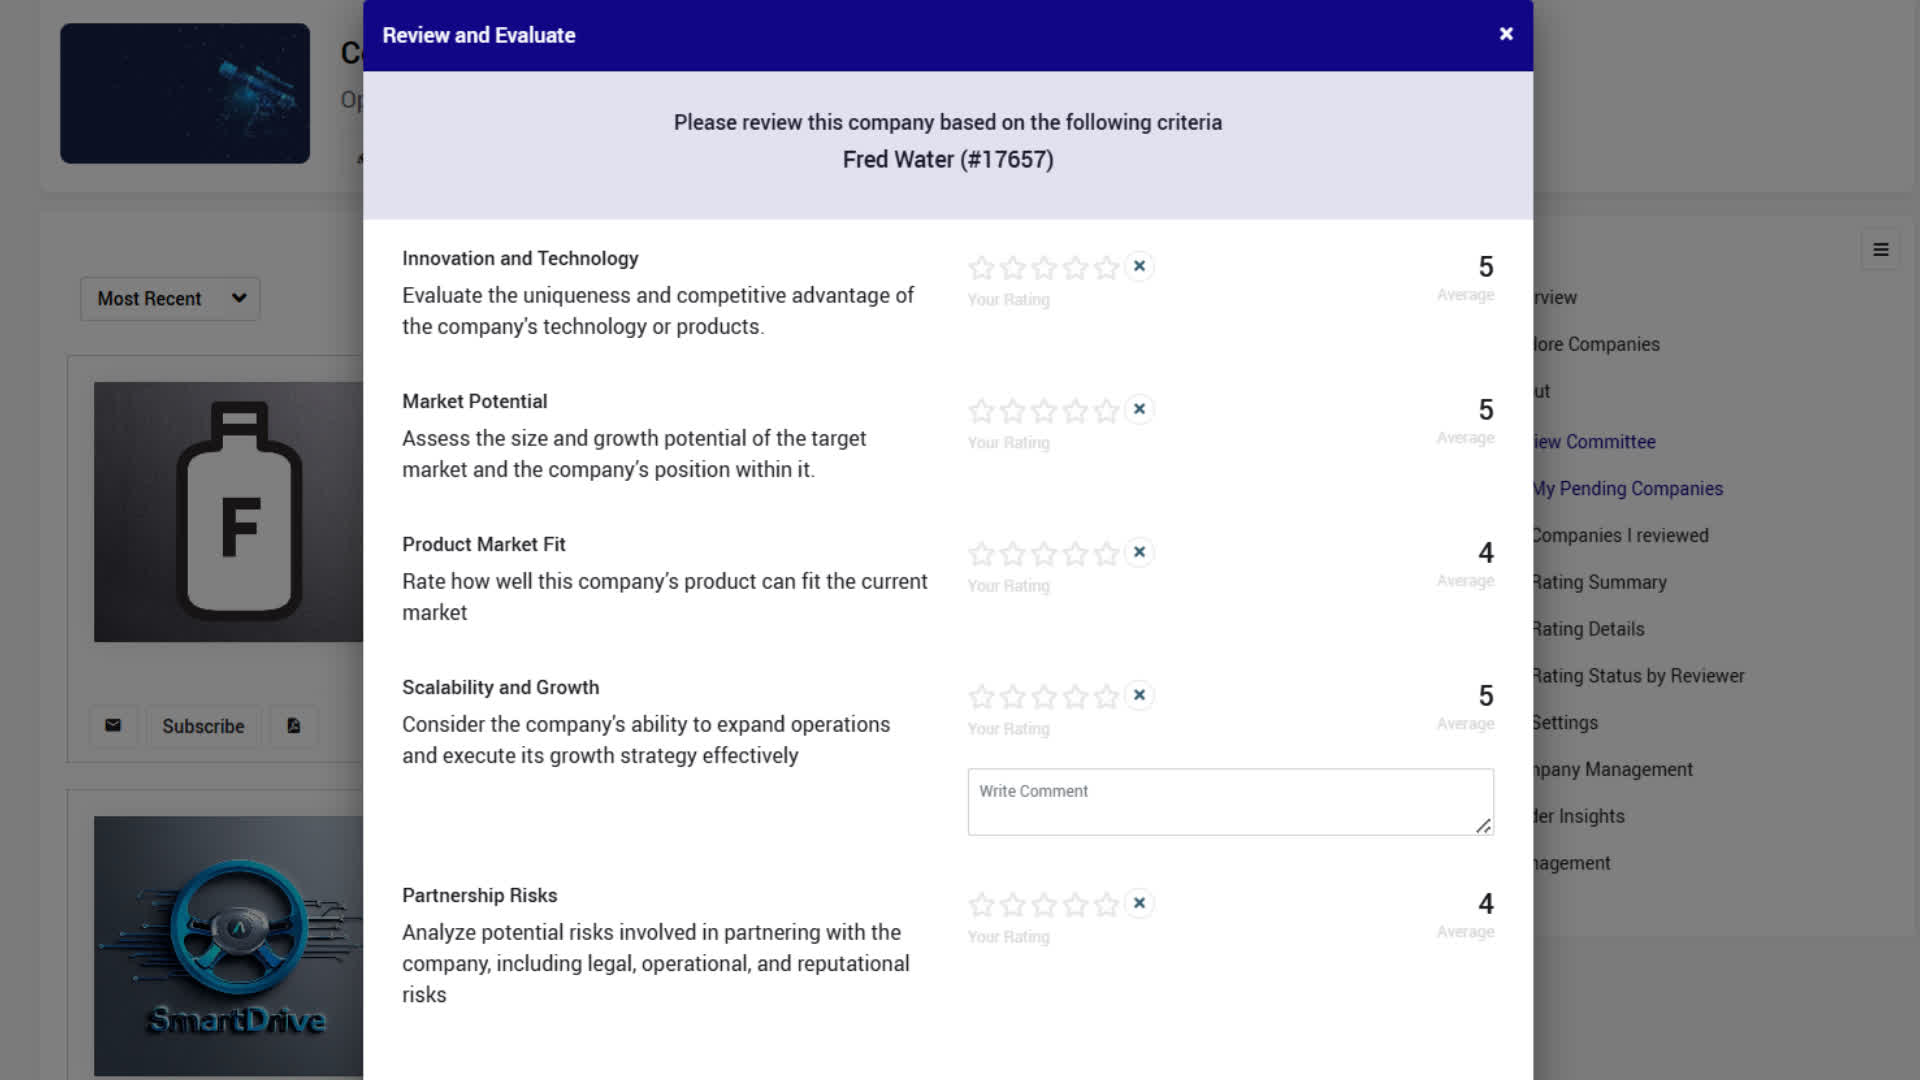1920x1080 pixels.
Task: Set Scalability and Growth to four stars
Action: pos(1075,697)
